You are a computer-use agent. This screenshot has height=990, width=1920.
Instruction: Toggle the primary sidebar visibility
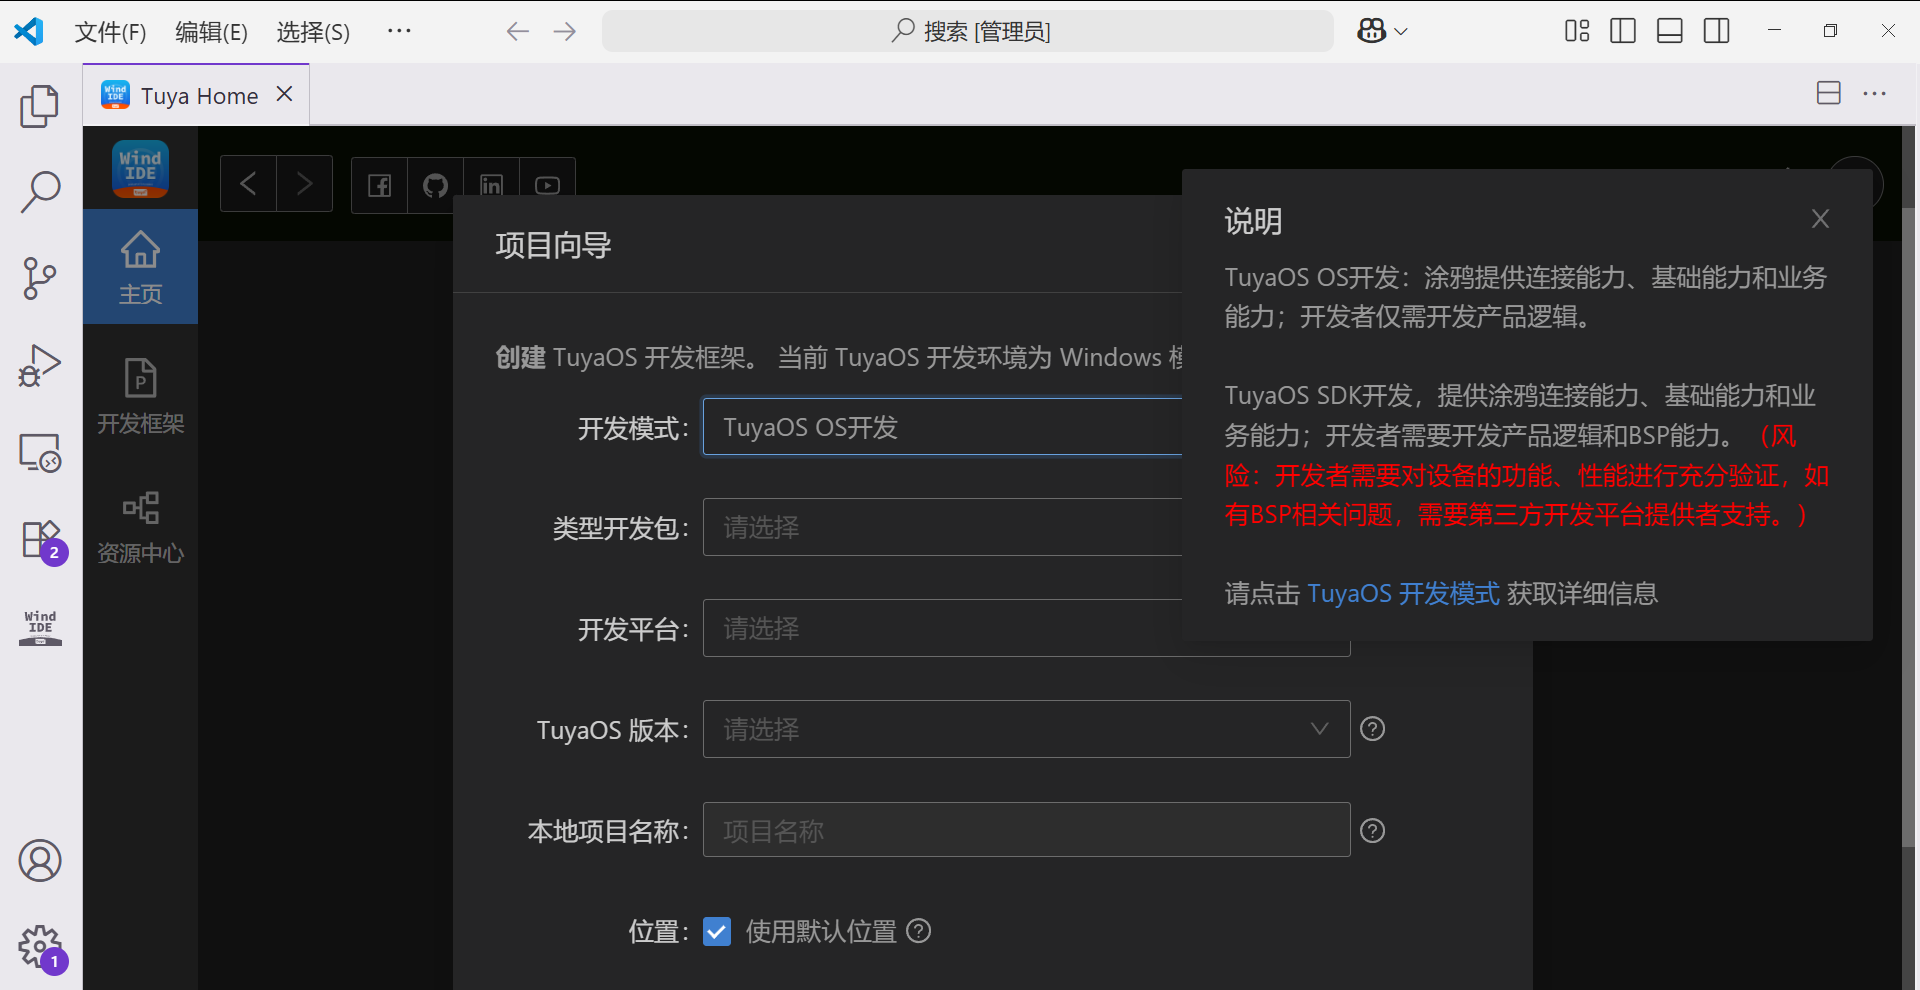tap(1622, 30)
